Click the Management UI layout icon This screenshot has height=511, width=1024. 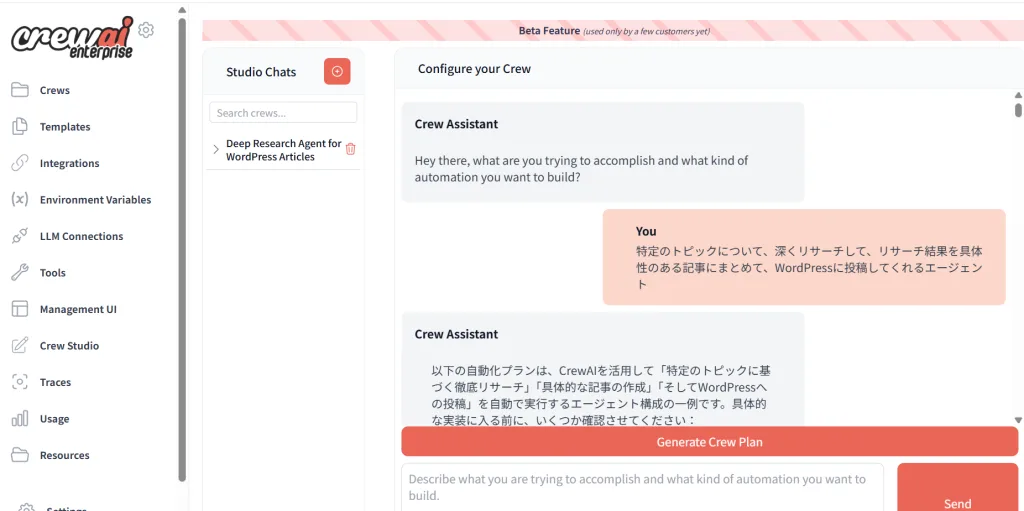(x=20, y=309)
